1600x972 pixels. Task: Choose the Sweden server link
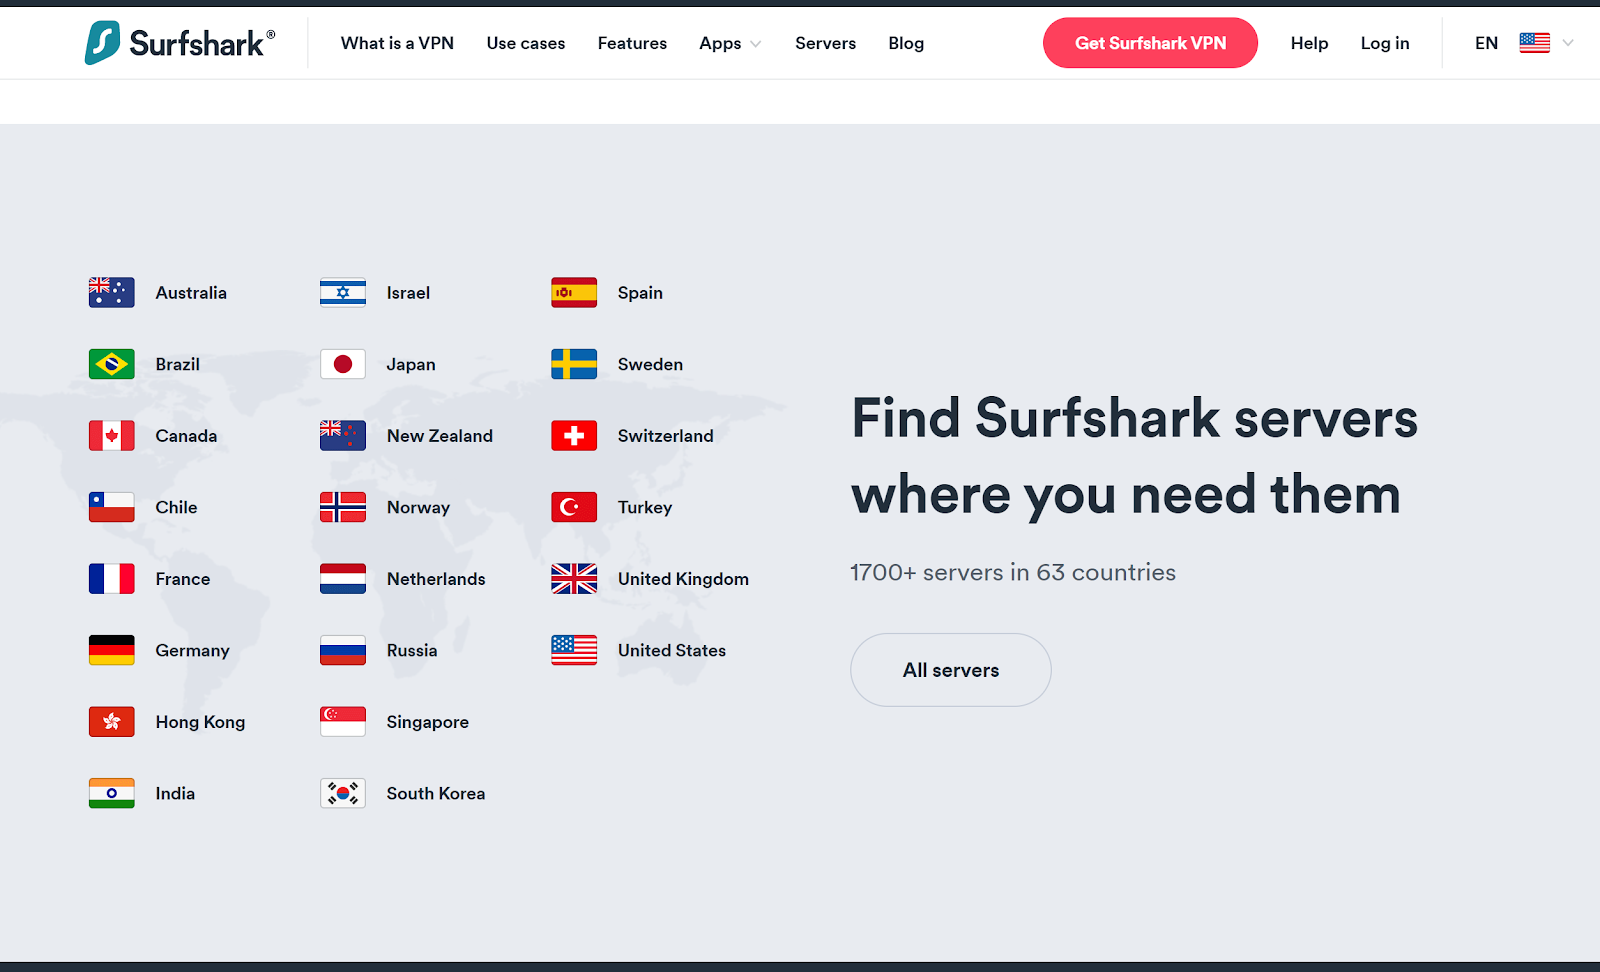[650, 364]
